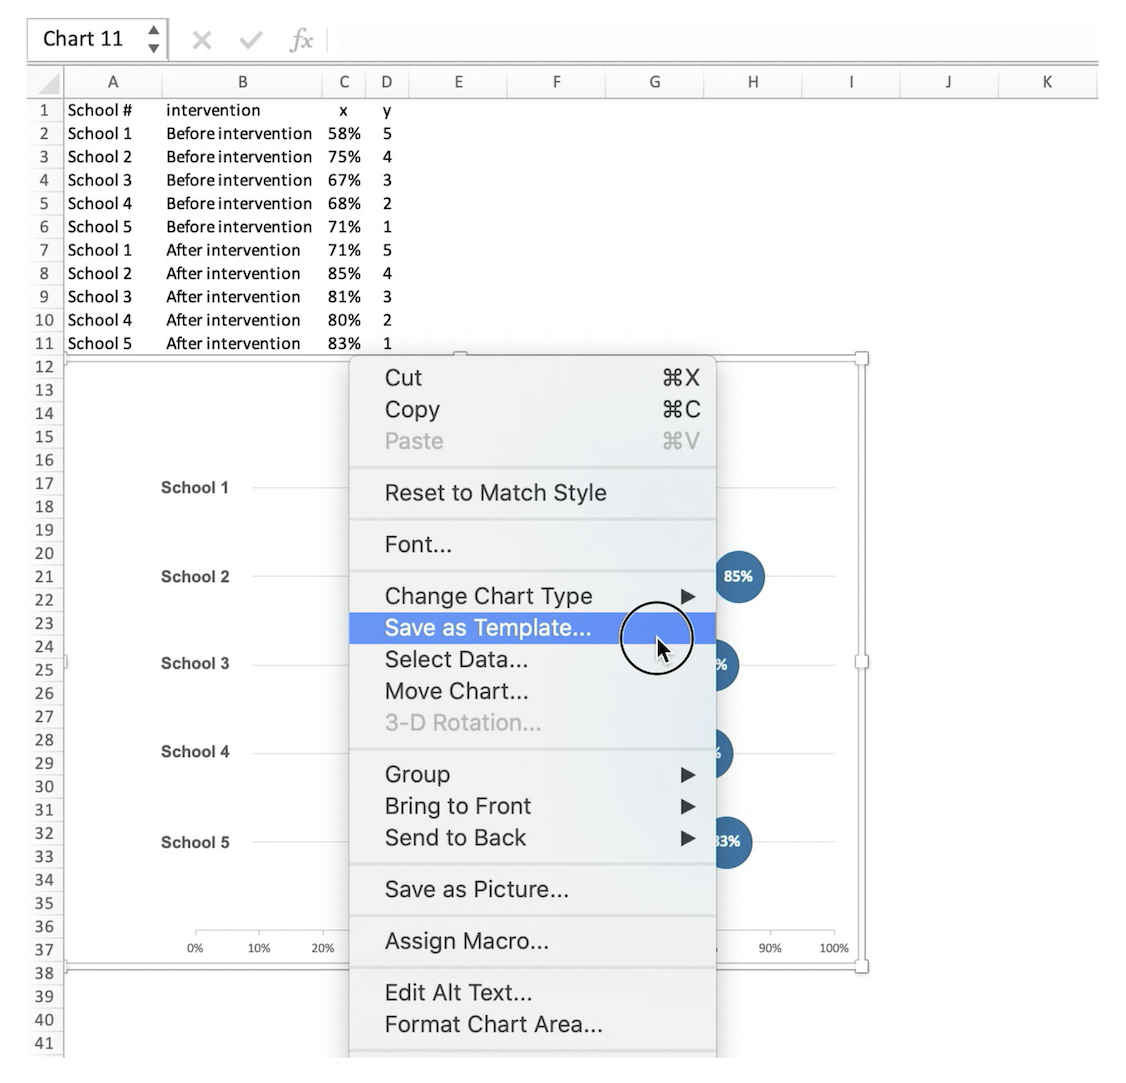Viewport: 1126px width, 1083px height.
Task: Expand the Change Chart Type submenu arrow
Action: coord(688,596)
